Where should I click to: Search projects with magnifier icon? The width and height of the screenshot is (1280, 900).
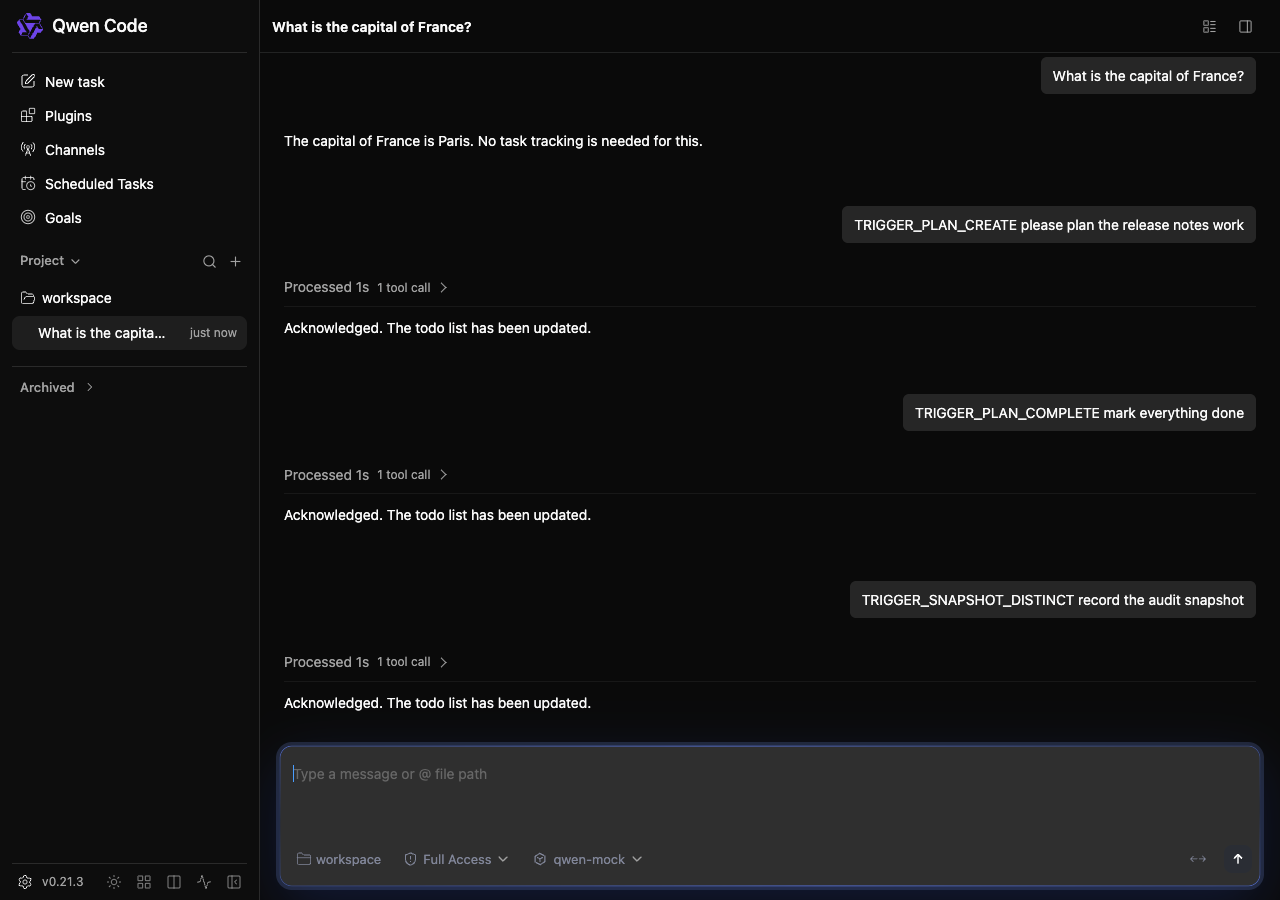click(209, 261)
